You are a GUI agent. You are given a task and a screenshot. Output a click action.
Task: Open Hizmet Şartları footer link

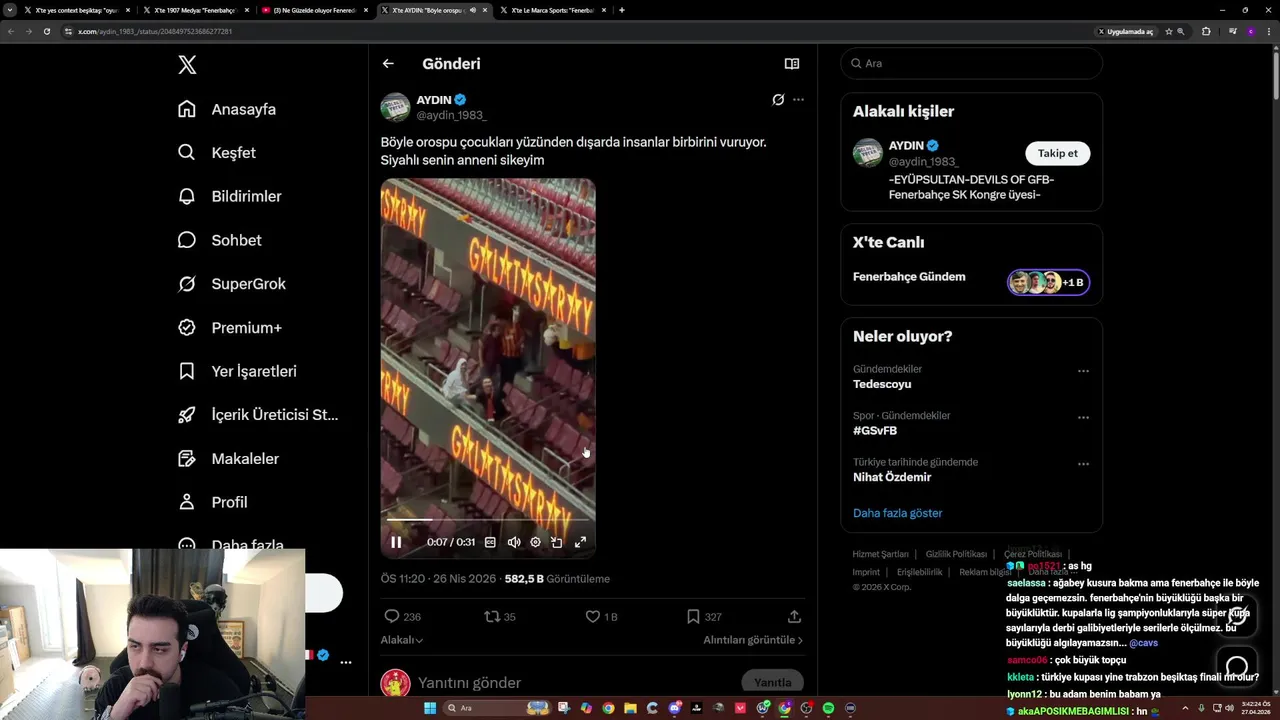[x=880, y=554]
